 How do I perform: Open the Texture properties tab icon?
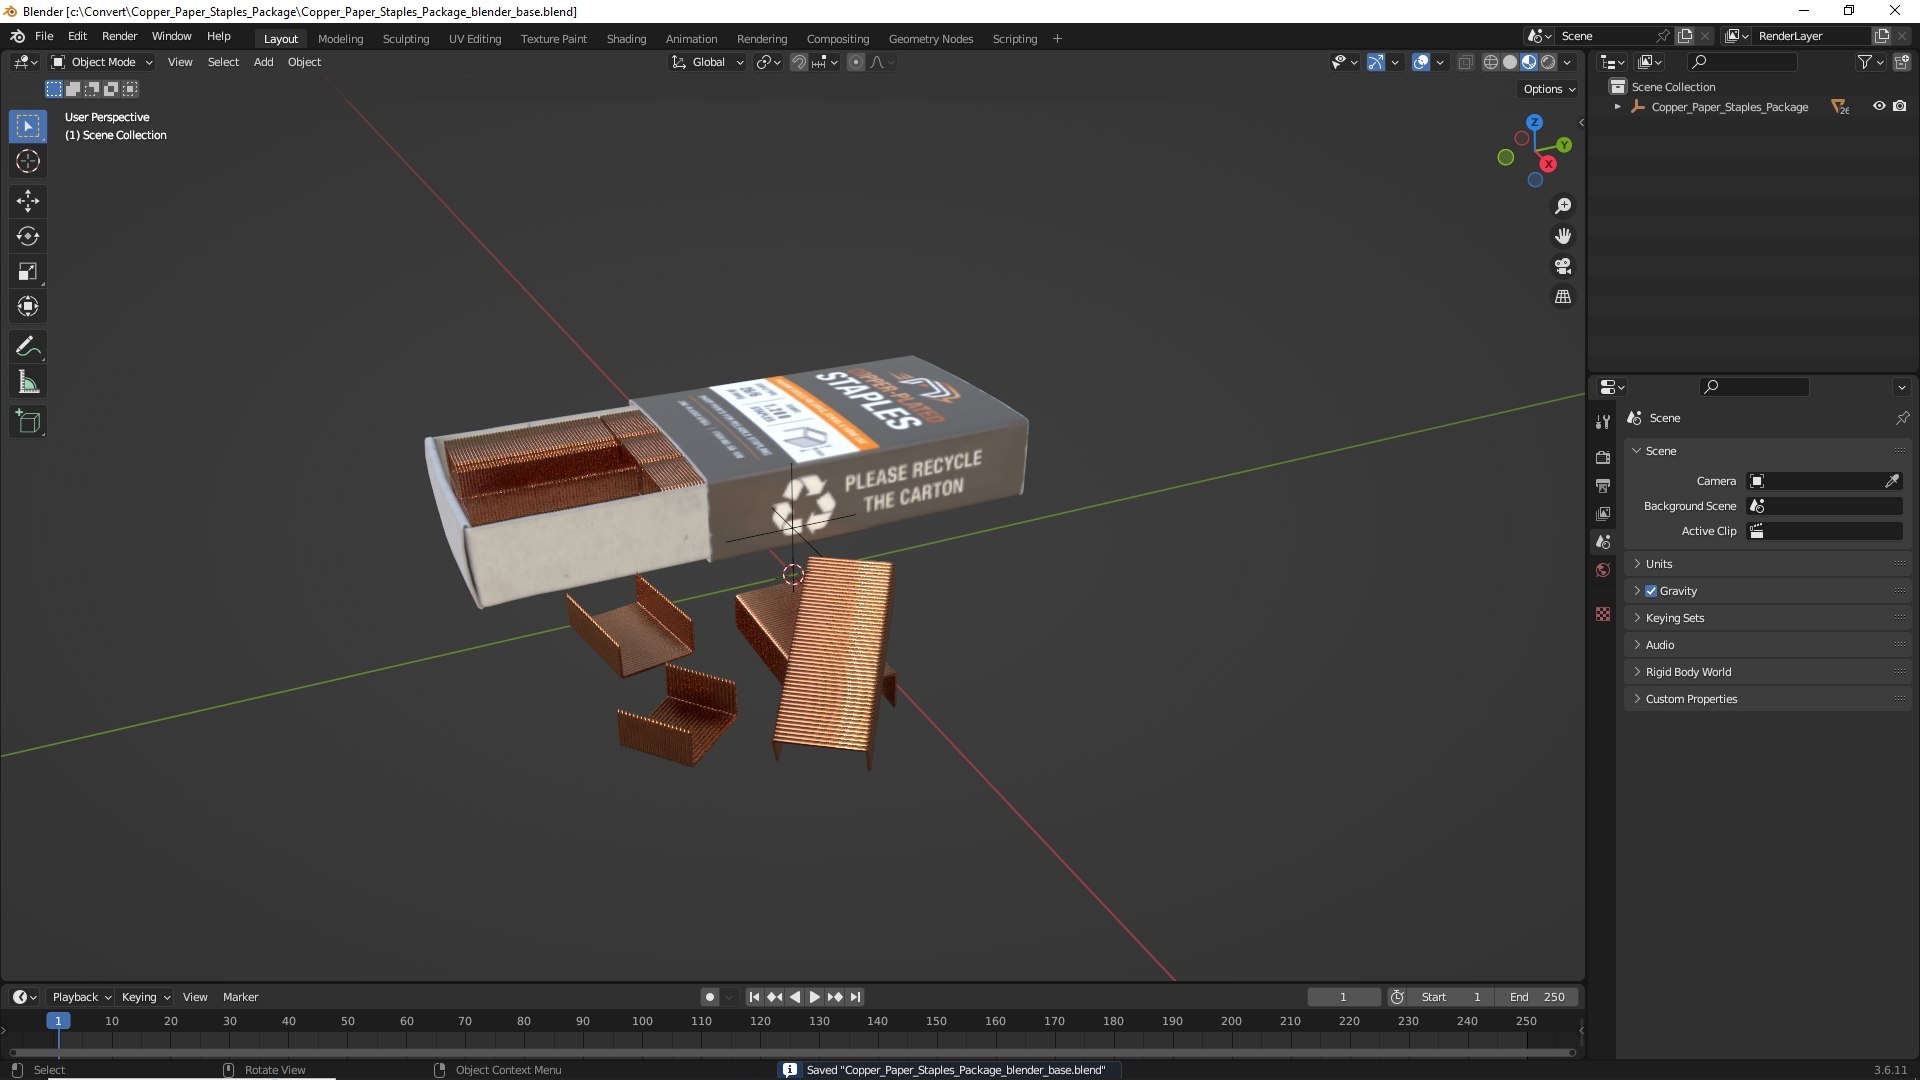pyautogui.click(x=1603, y=614)
